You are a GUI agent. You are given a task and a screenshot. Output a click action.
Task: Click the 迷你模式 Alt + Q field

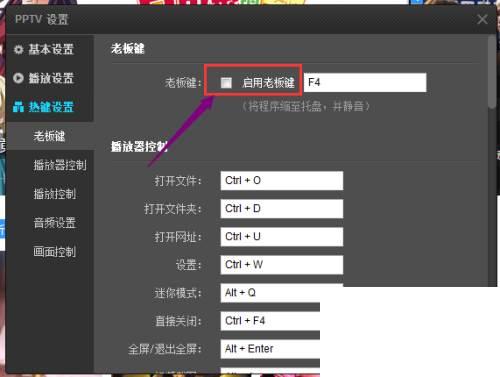pyautogui.click(x=270, y=293)
